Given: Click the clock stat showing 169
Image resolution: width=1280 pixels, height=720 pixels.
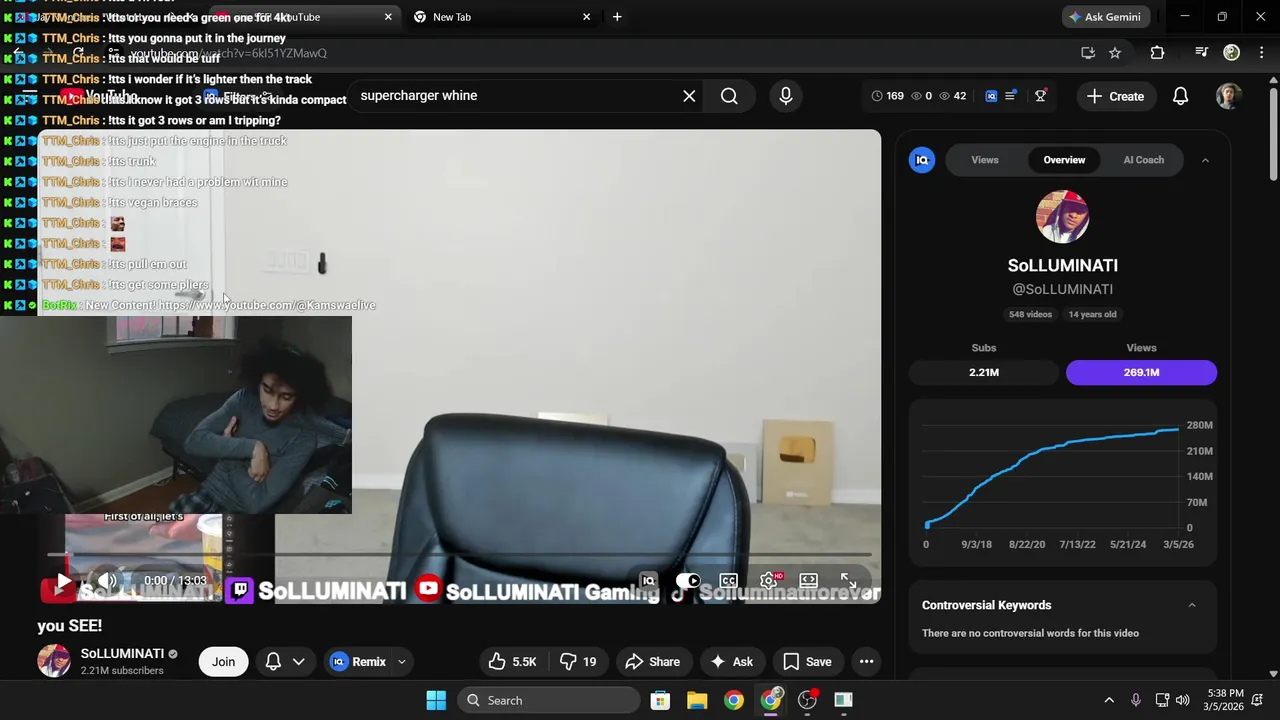Looking at the screenshot, I should click(x=887, y=96).
